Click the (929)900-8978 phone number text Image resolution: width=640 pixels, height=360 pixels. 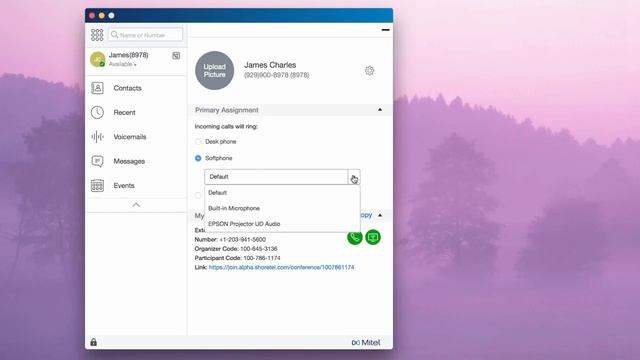[276, 75]
